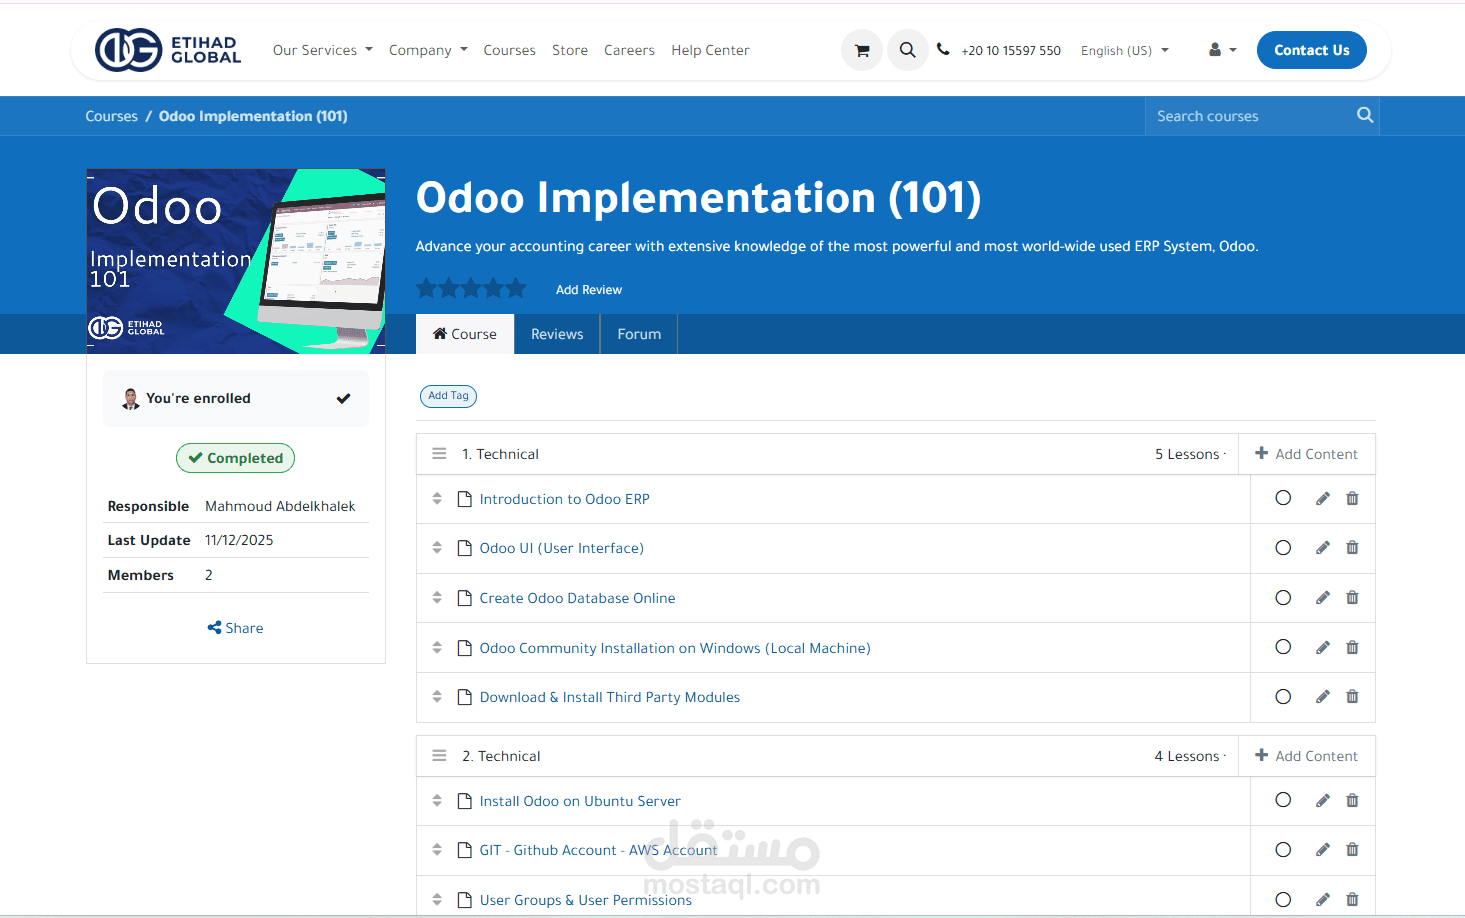Collapse the 1. Technical section lessons count
Image resolution: width=1465 pixels, height=918 pixels.
(x=1190, y=454)
